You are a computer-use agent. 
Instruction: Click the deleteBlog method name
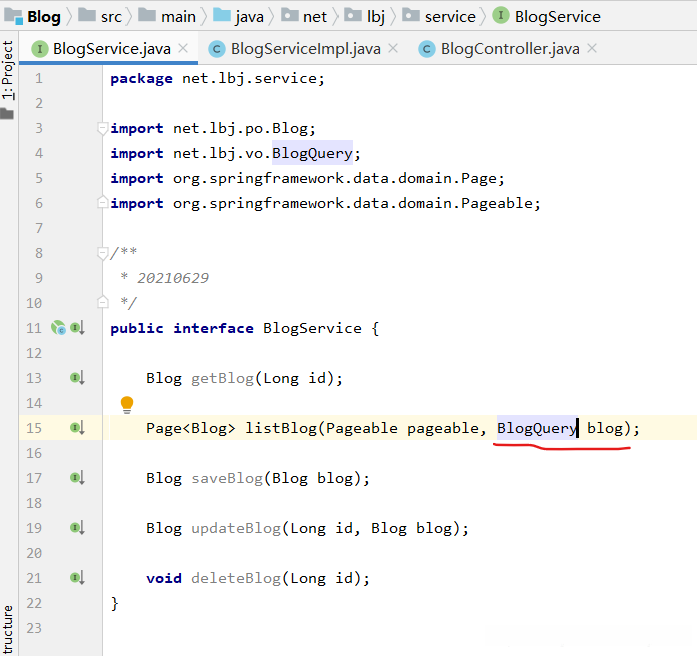pos(236,578)
